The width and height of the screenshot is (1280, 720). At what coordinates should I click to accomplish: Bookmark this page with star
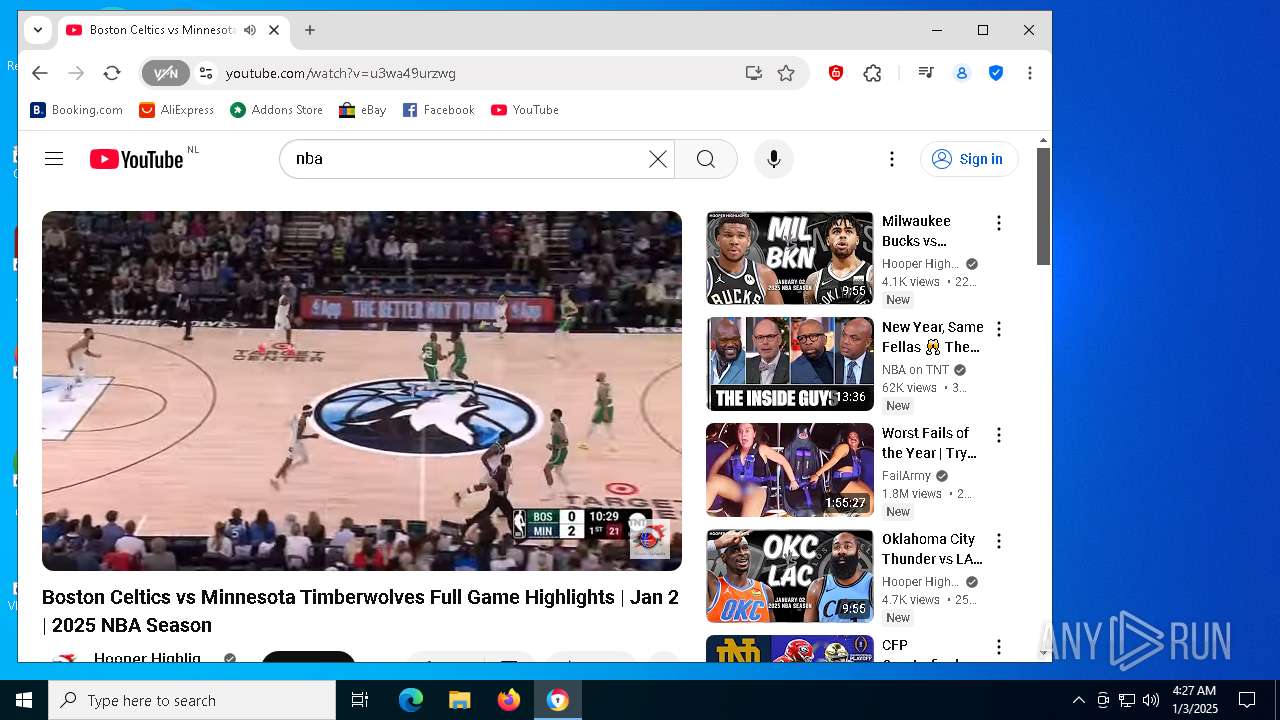(x=786, y=73)
